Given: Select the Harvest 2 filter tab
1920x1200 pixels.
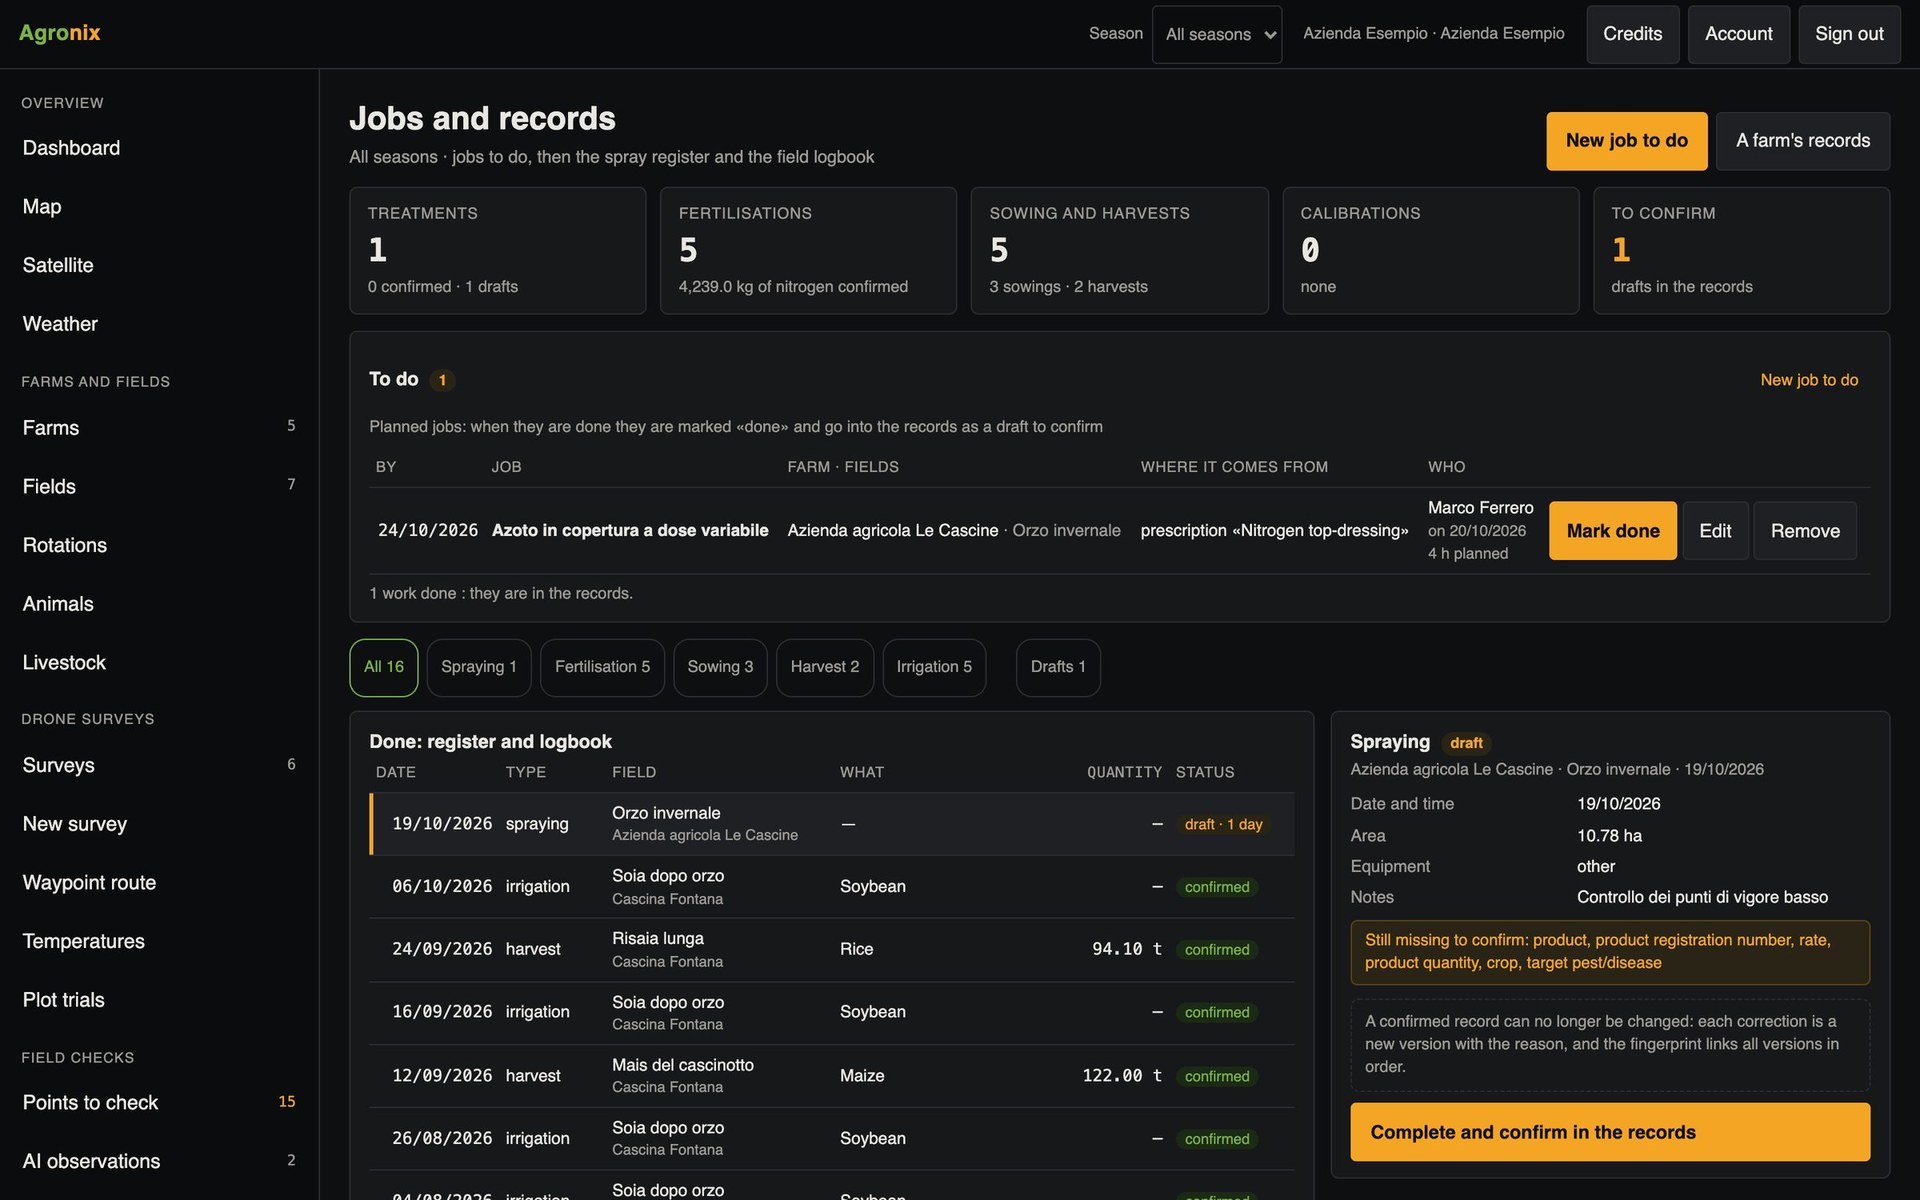Looking at the screenshot, I should [824, 667].
